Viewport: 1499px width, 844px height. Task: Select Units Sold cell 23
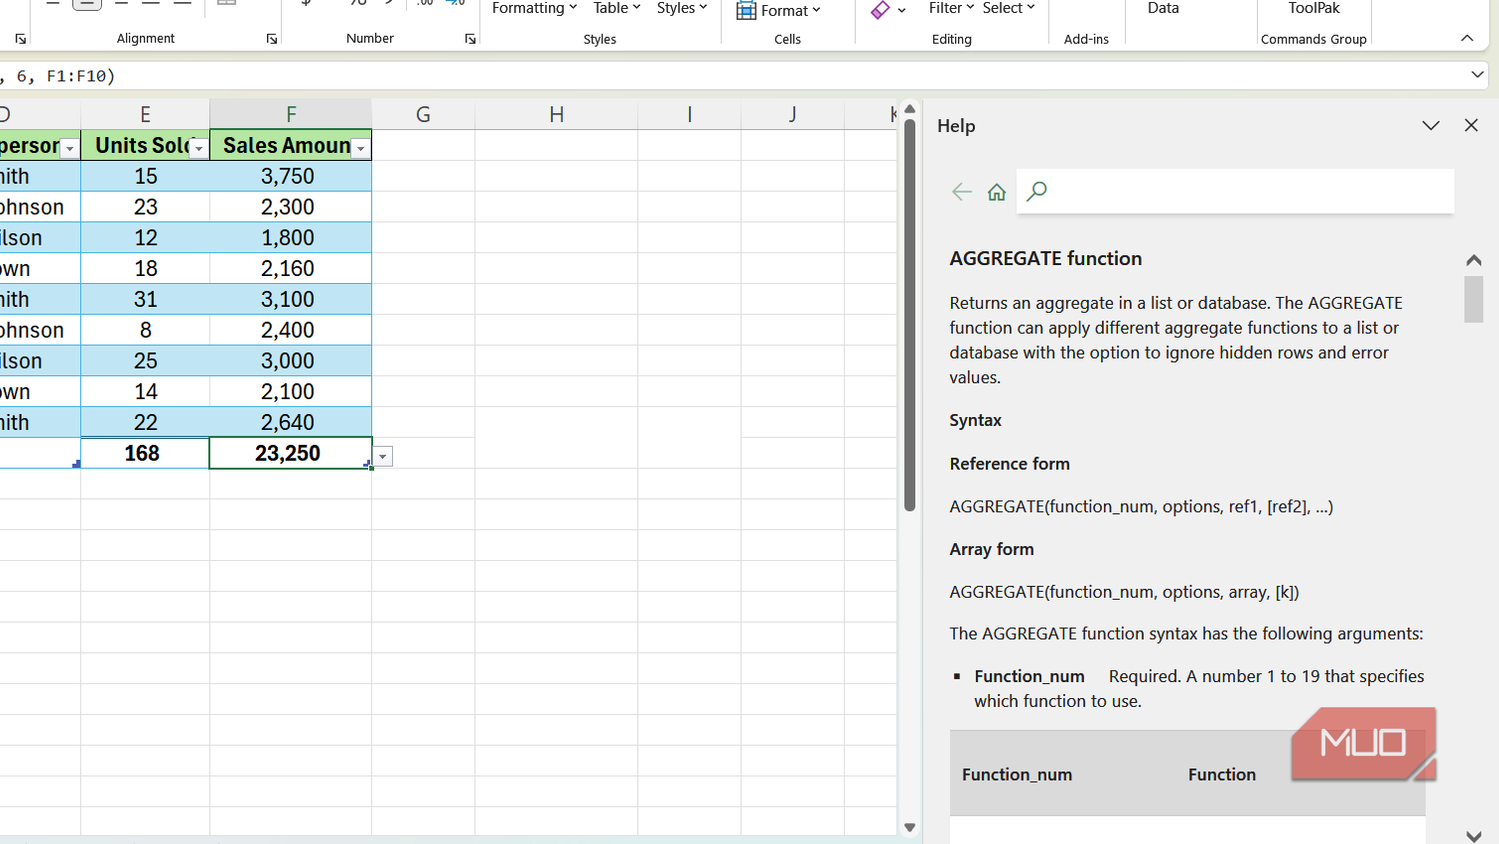[145, 207]
